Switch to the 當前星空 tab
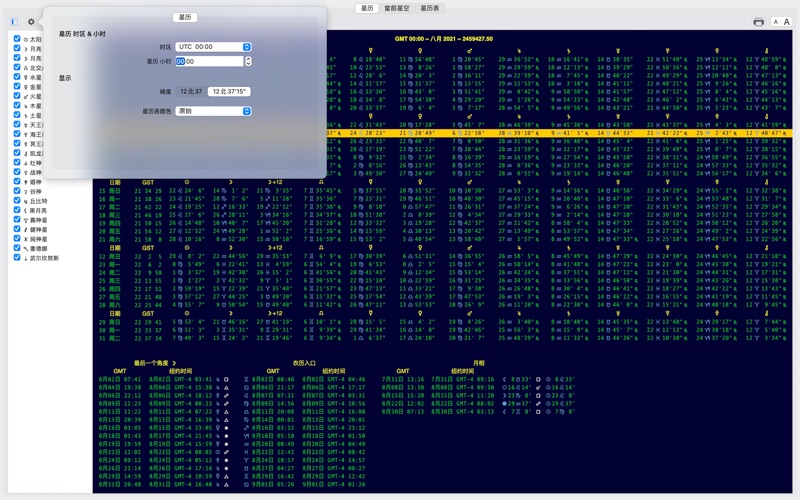The image size is (800, 500). click(x=398, y=8)
